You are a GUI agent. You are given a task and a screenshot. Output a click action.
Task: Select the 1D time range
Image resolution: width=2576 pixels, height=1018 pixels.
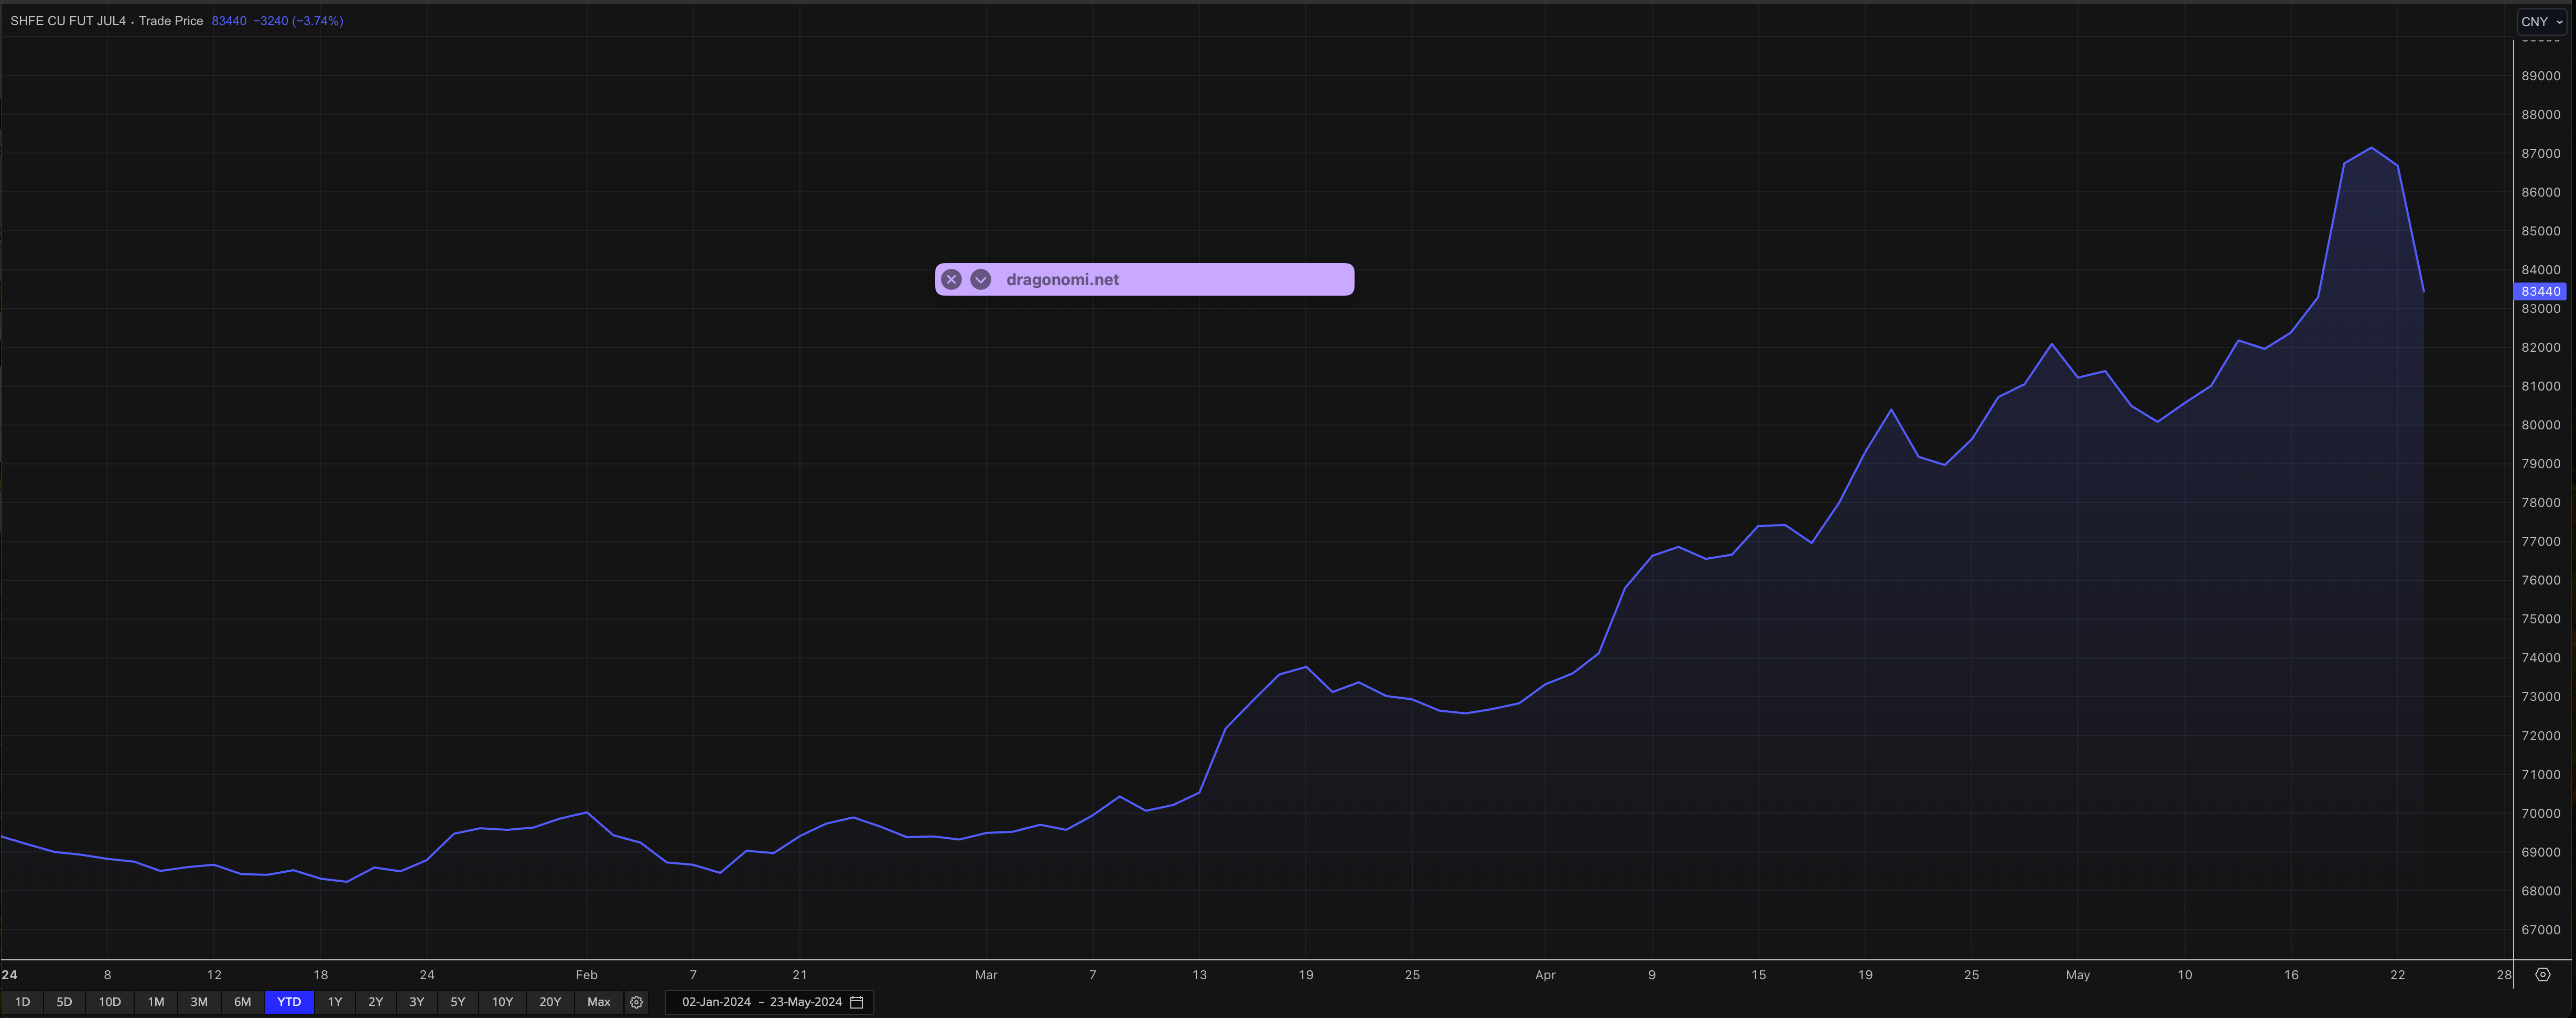[x=22, y=1002]
